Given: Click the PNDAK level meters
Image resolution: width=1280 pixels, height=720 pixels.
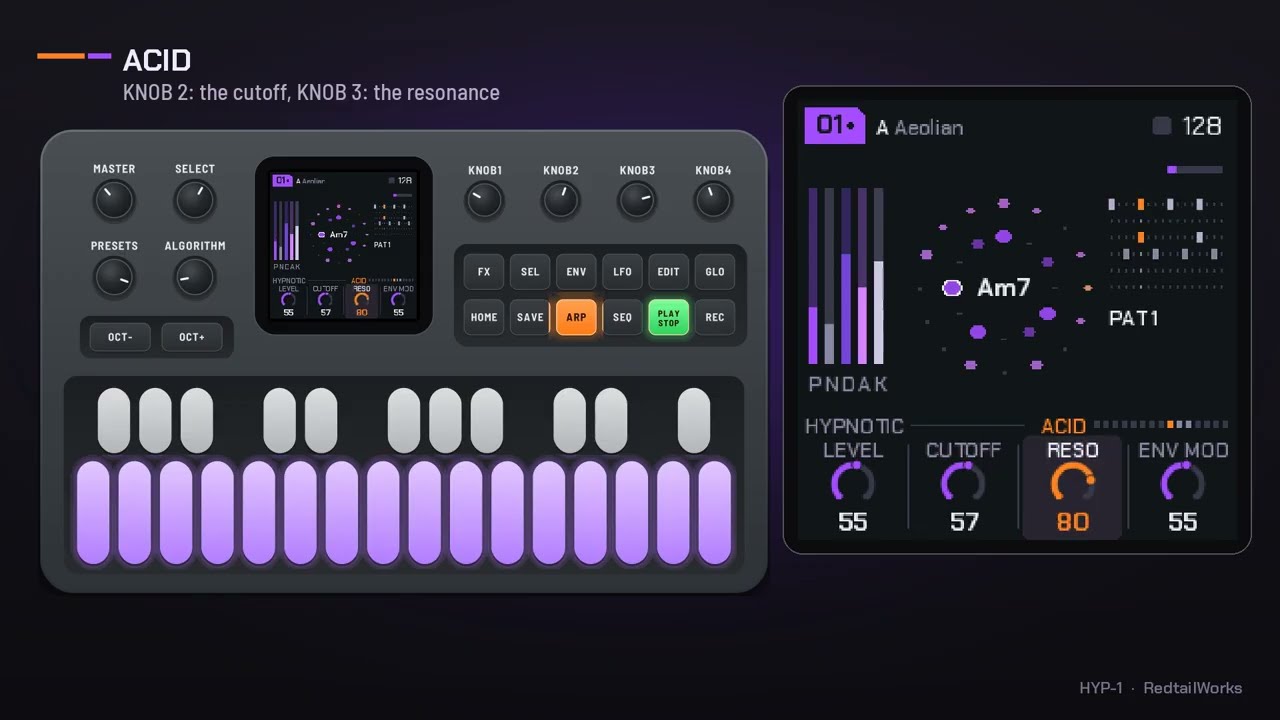Looking at the screenshot, I should [847, 277].
